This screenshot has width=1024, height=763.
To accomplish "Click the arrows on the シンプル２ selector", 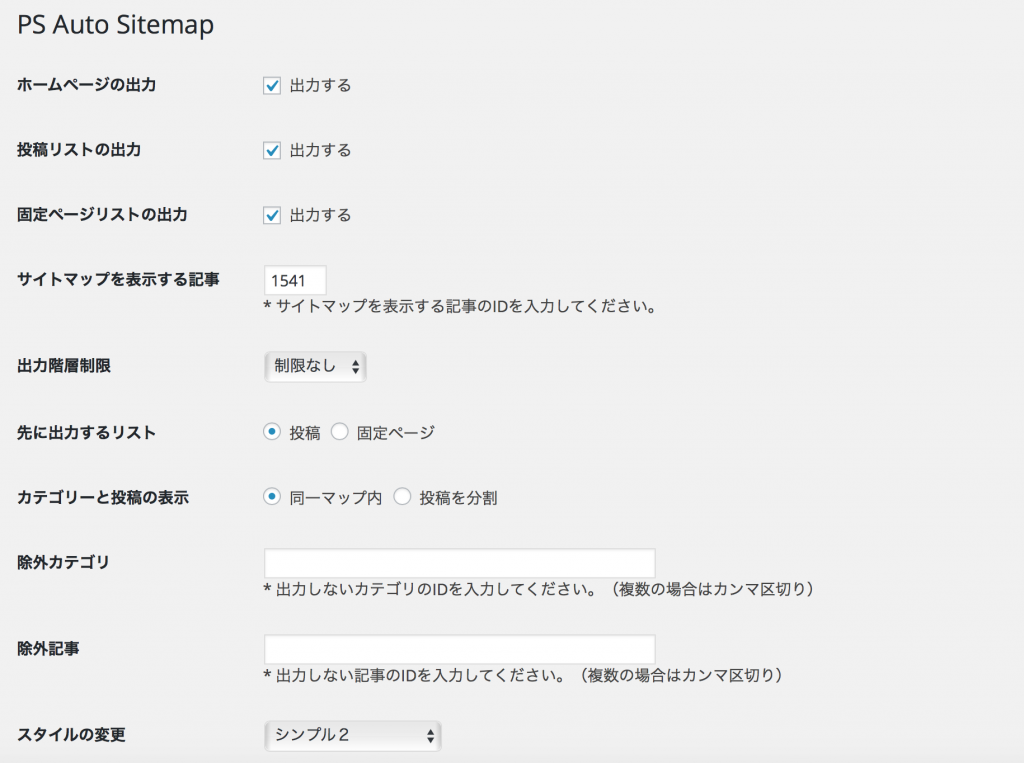I will coord(430,736).
